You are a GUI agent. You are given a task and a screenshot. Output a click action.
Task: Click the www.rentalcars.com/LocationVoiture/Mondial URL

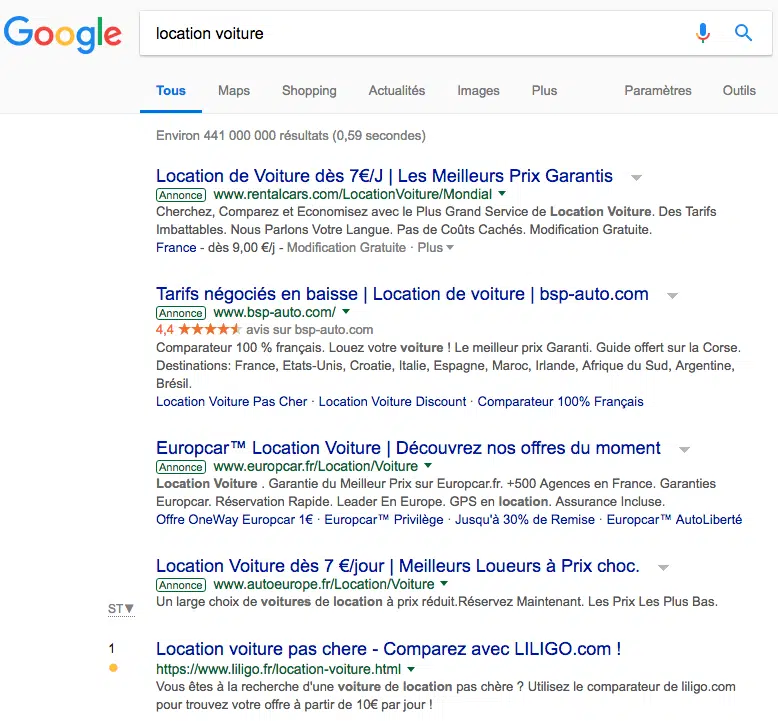[x=353, y=194]
